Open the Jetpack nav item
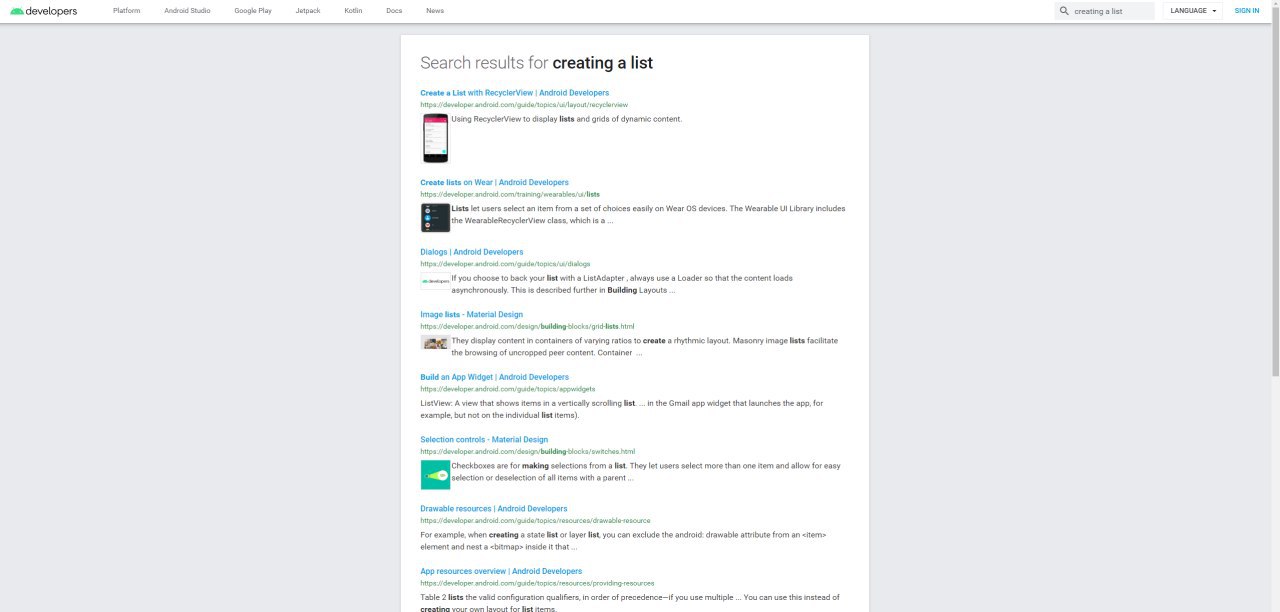The width and height of the screenshot is (1280, 612). pos(308,11)
